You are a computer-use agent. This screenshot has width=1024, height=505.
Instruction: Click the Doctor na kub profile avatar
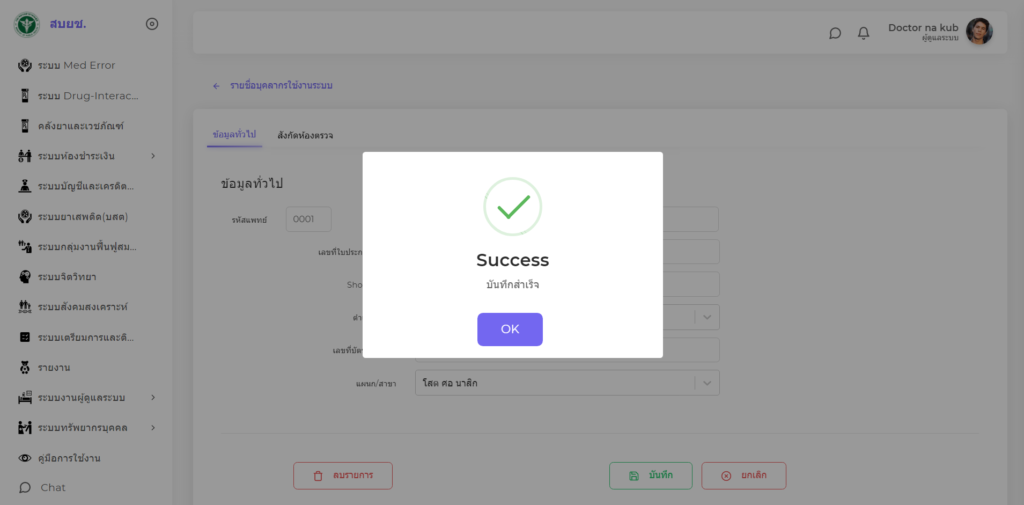pyautogui.click(x=979, y=32)
